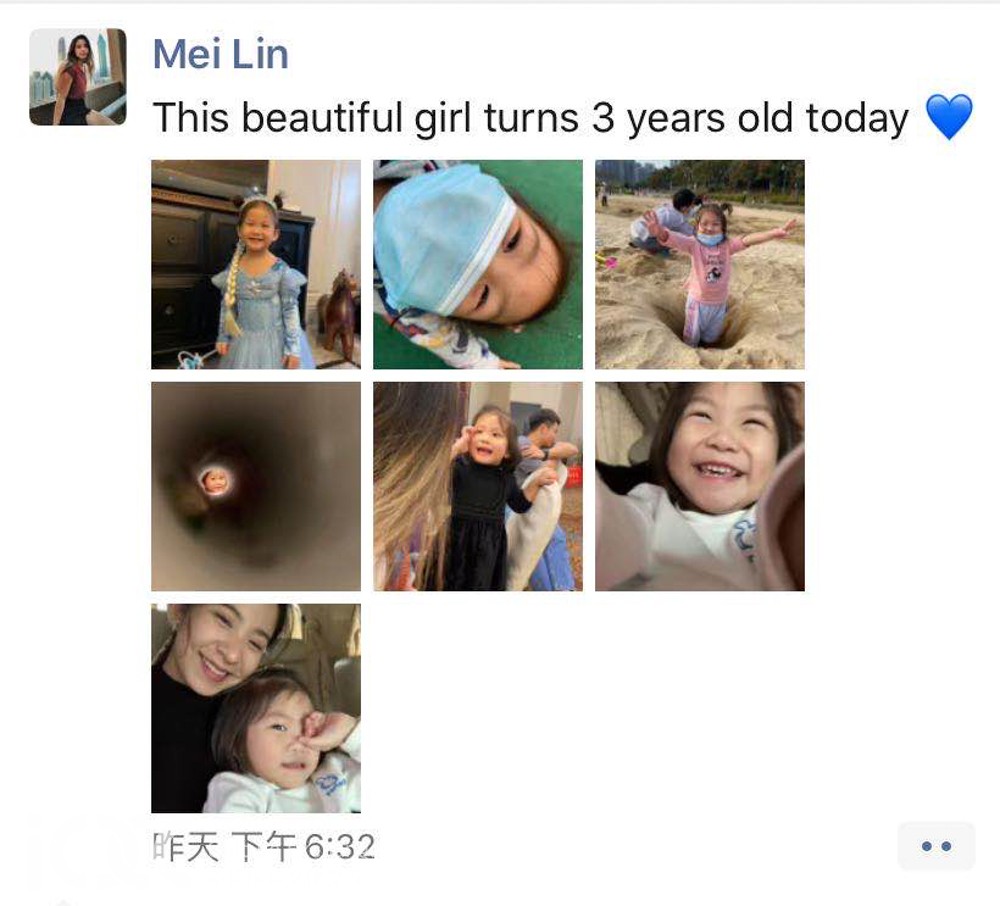The image size is (1000, 906).
Task: Click the "Mei Lin" username text
Action: [221, 54]
